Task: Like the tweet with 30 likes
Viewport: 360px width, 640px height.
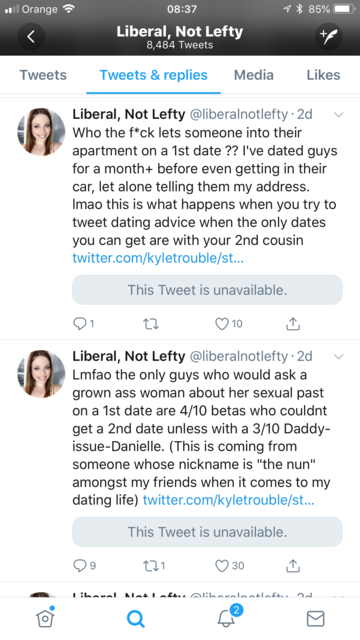Action: click(229, 565)
